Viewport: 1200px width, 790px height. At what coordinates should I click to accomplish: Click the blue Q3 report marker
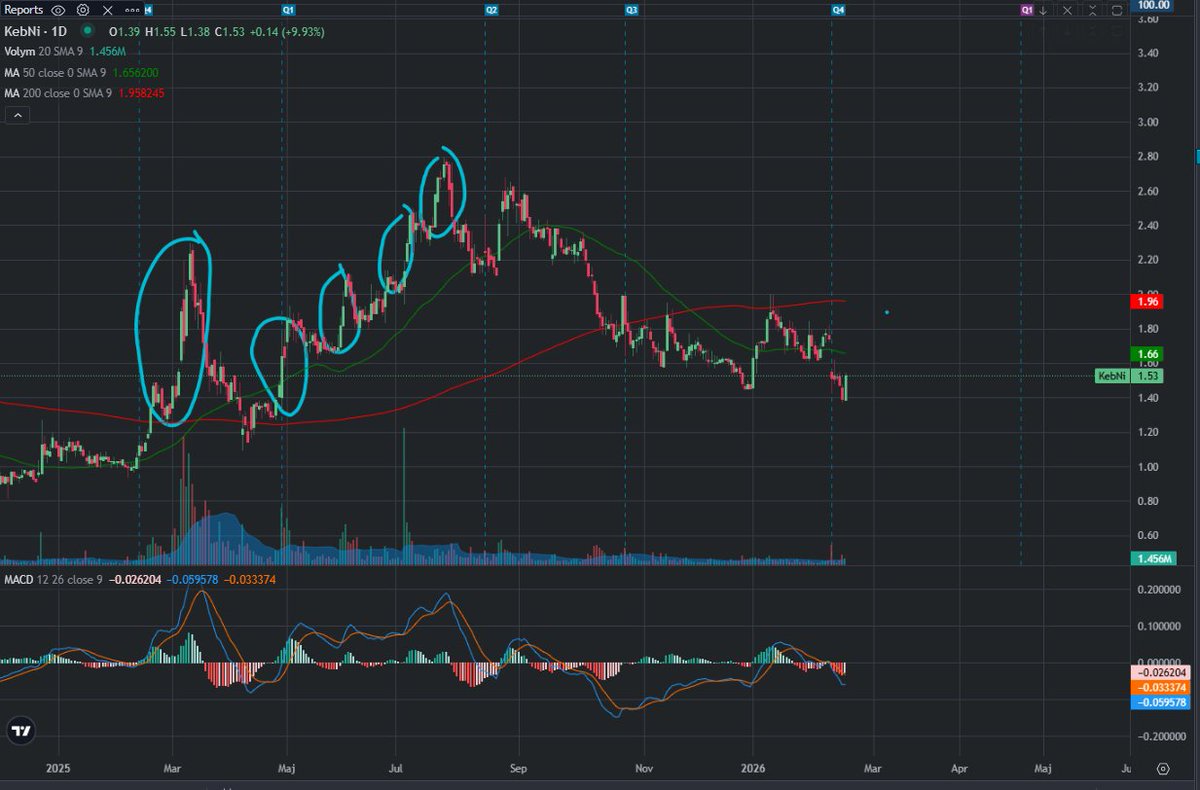(x=632, y=10)
